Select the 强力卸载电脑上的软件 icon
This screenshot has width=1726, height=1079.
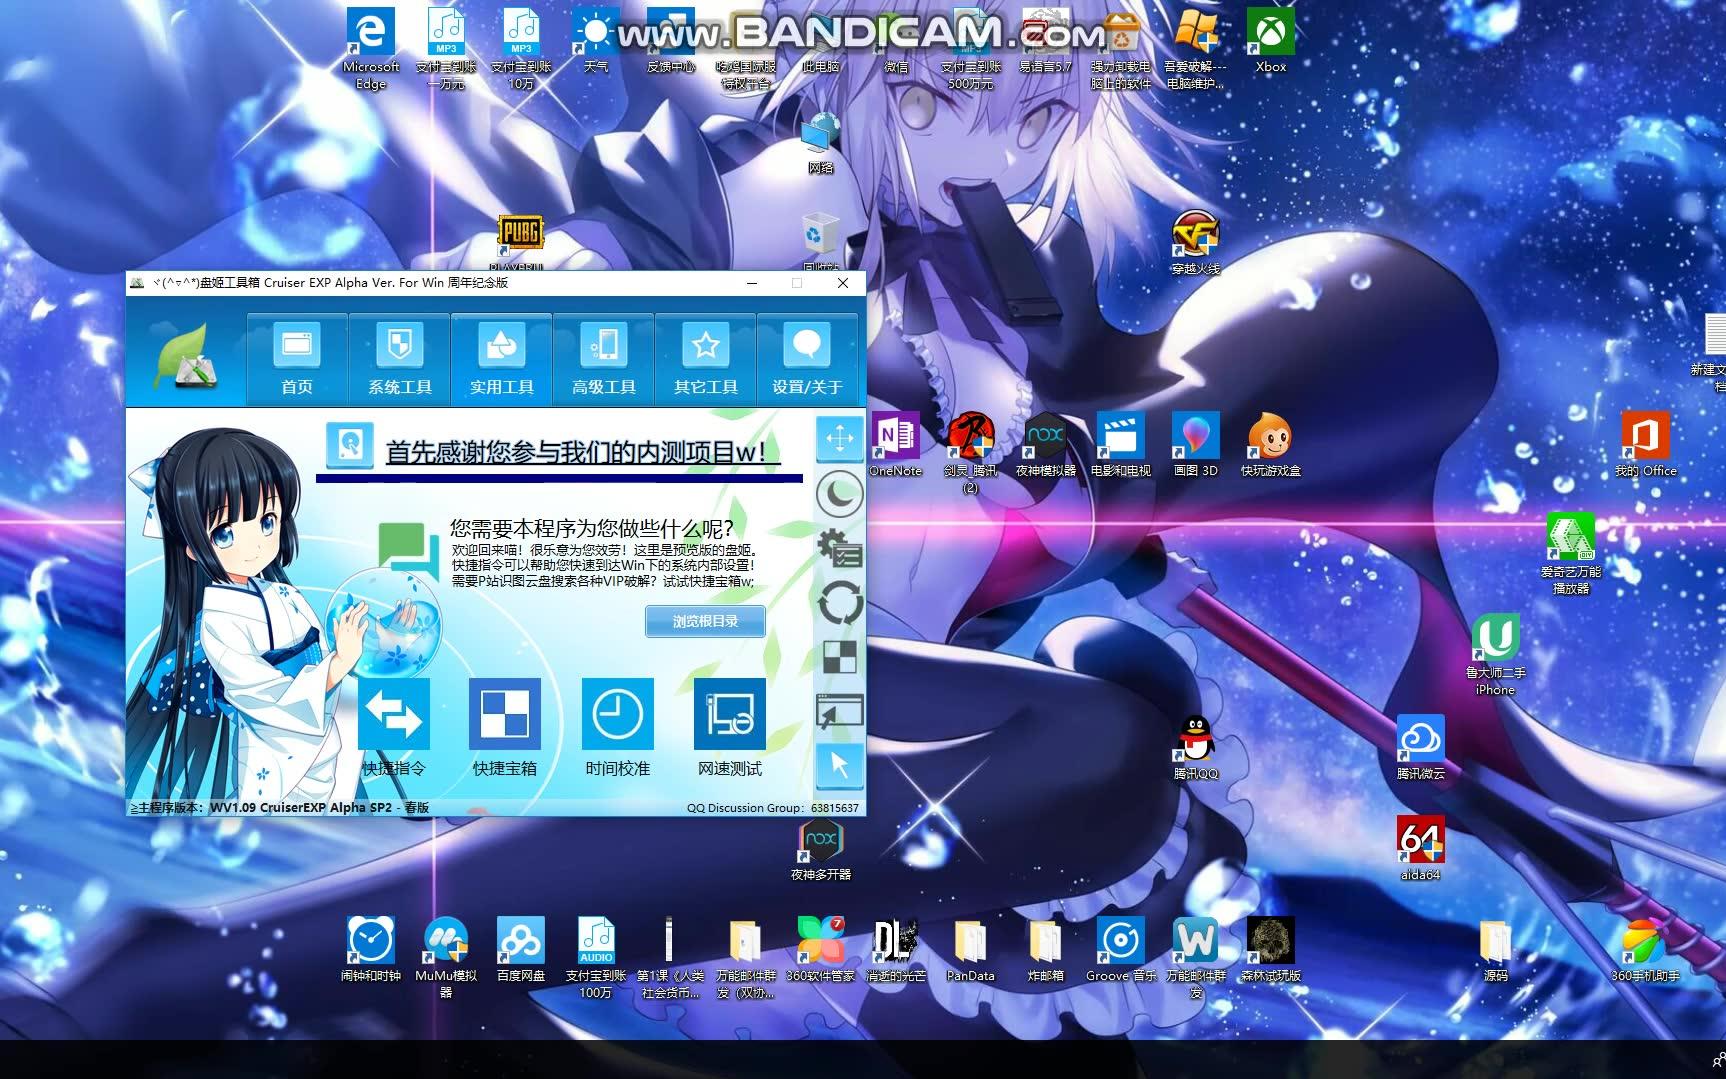1121,49
